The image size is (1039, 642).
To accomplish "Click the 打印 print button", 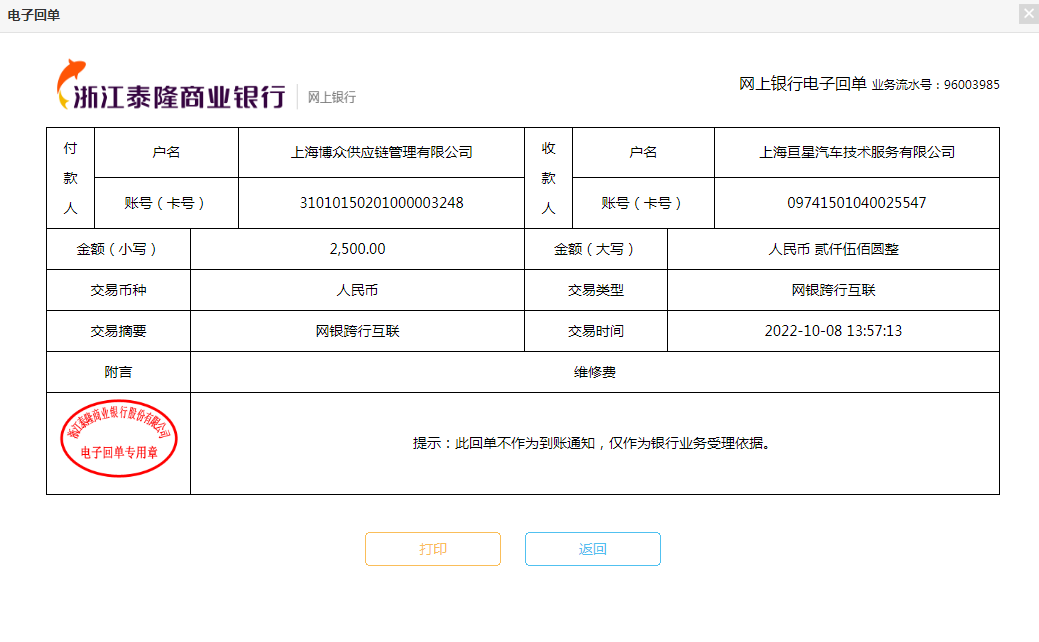I will (432, 549).
